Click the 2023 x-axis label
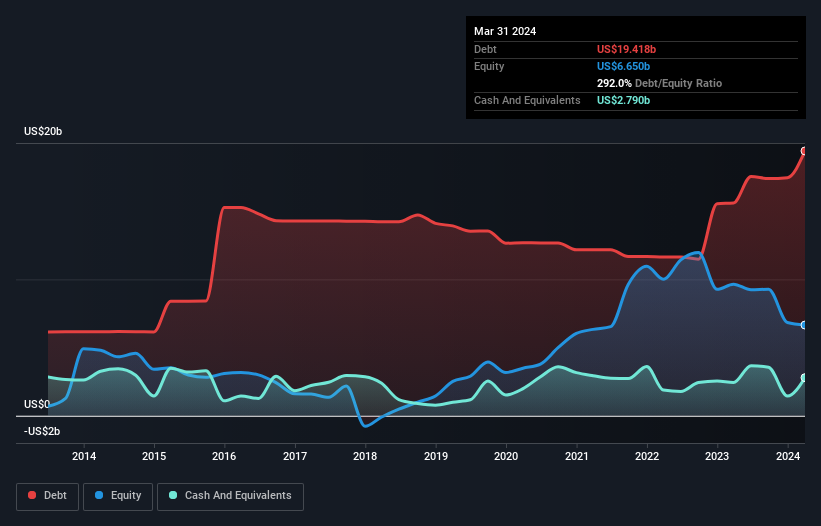821x526 pixels. 717,456
